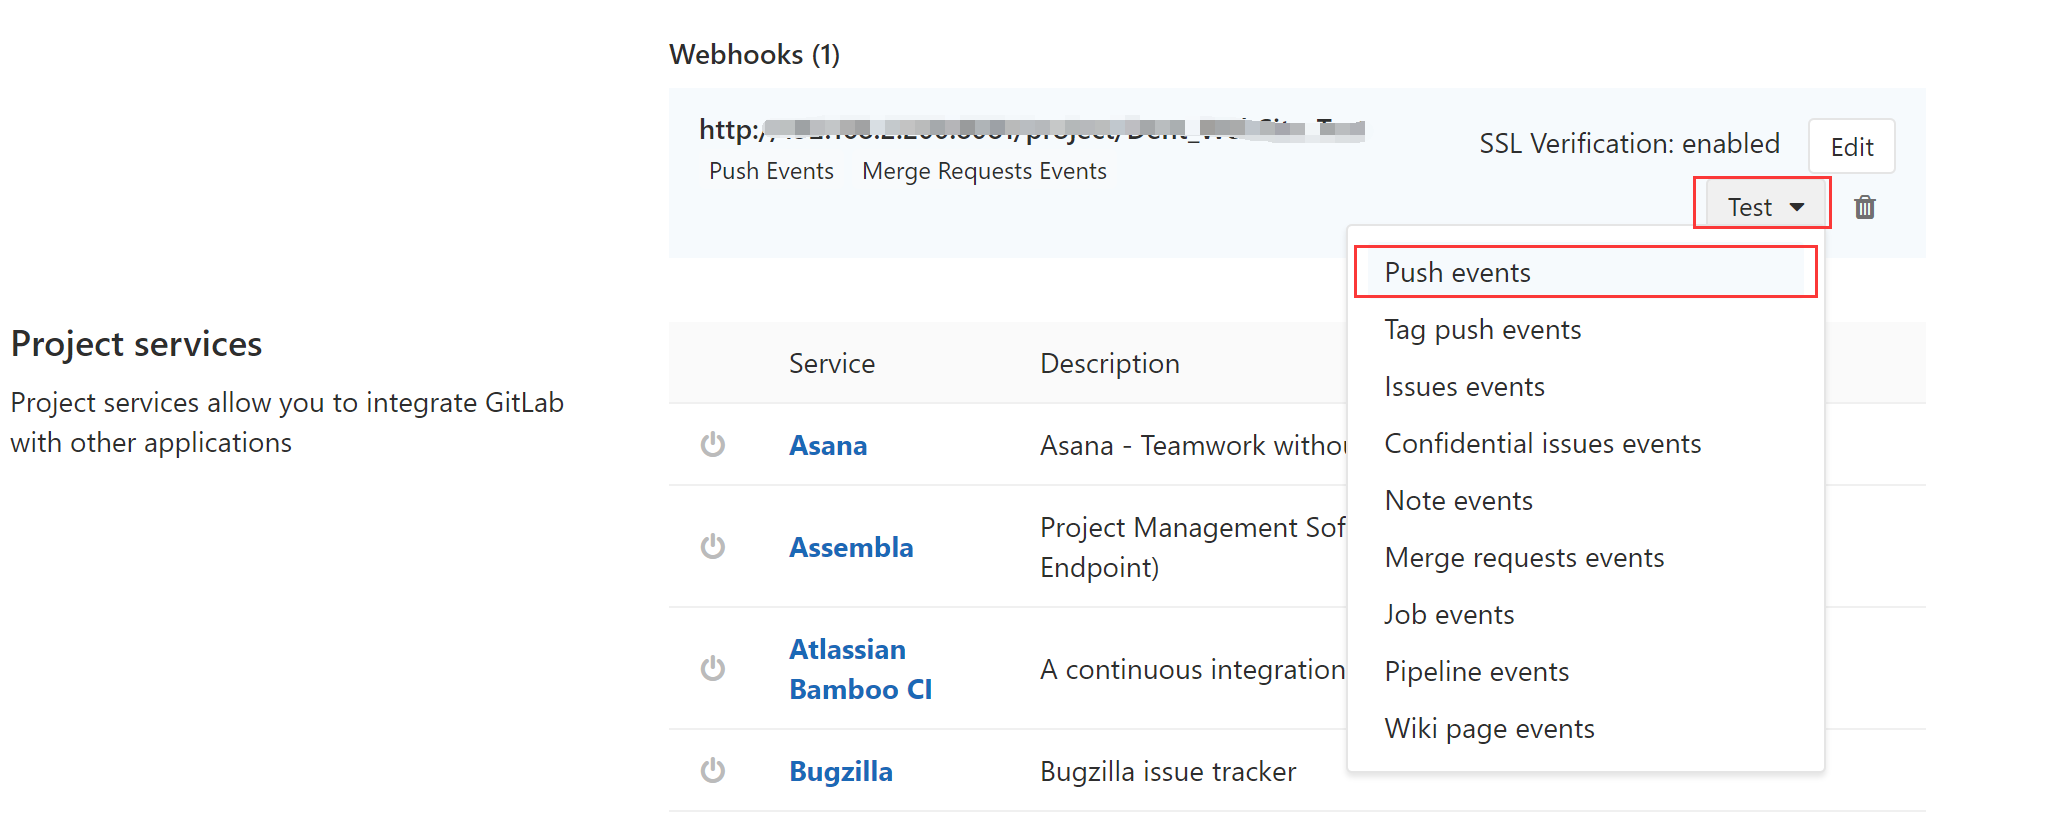Viewport: 2057px width, 814px height.
Task: Choose Note events from the list
Action: pos(1458,501)
